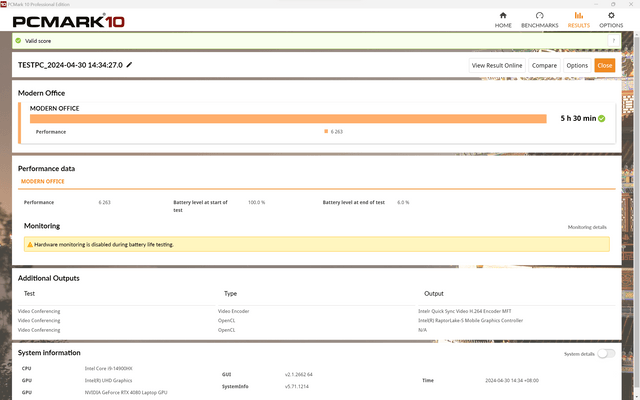Click the warning icon in monitoring notice

pos(30,244)
